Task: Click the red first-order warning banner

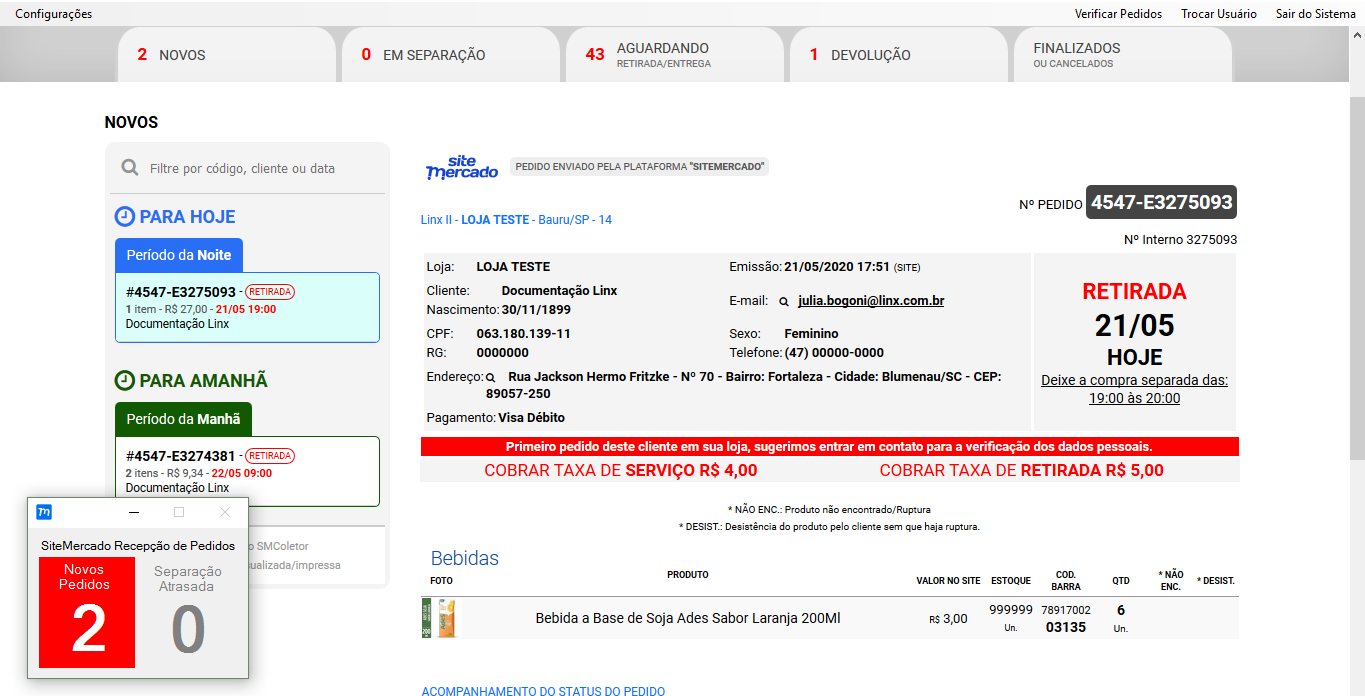Action: tap(830, 447)
